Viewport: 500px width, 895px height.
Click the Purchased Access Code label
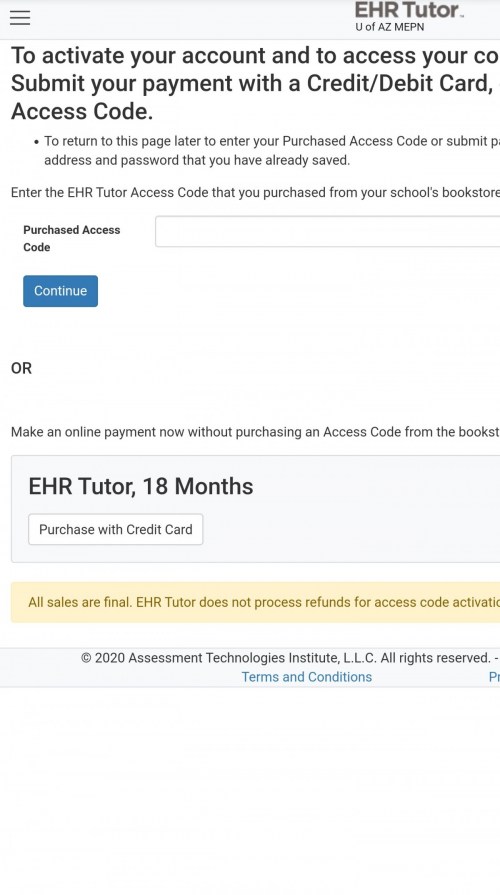[x=71, y=239]
